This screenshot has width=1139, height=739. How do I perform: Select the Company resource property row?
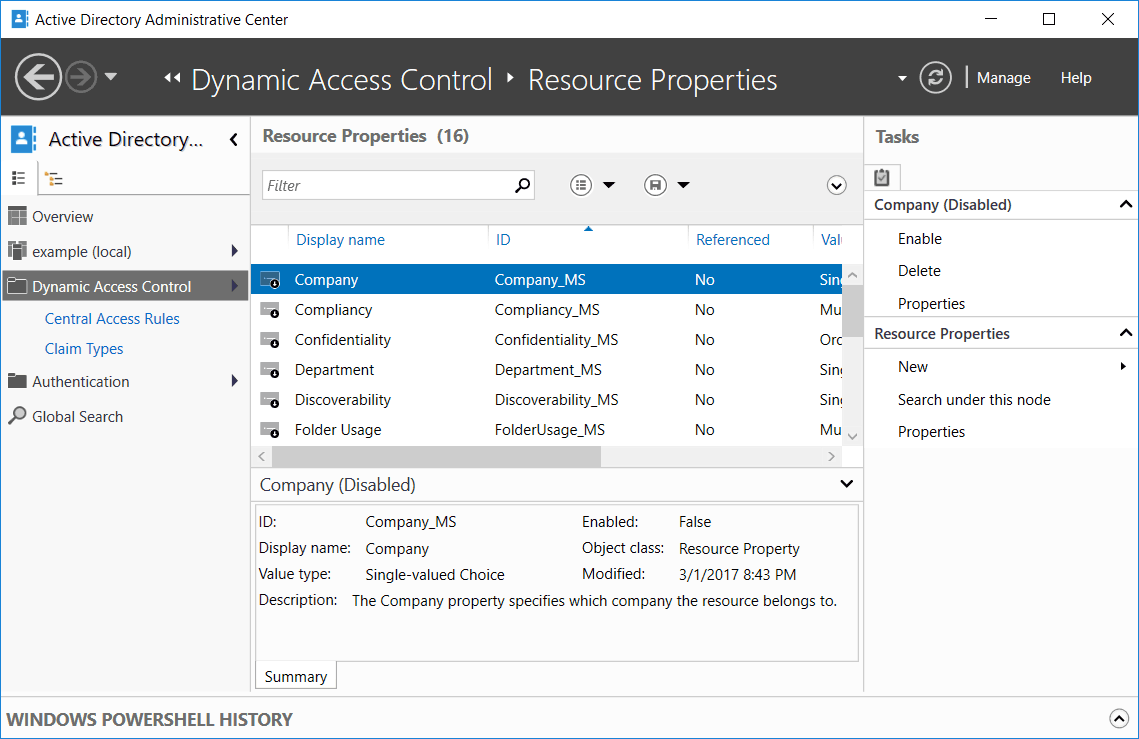[547, 280]
